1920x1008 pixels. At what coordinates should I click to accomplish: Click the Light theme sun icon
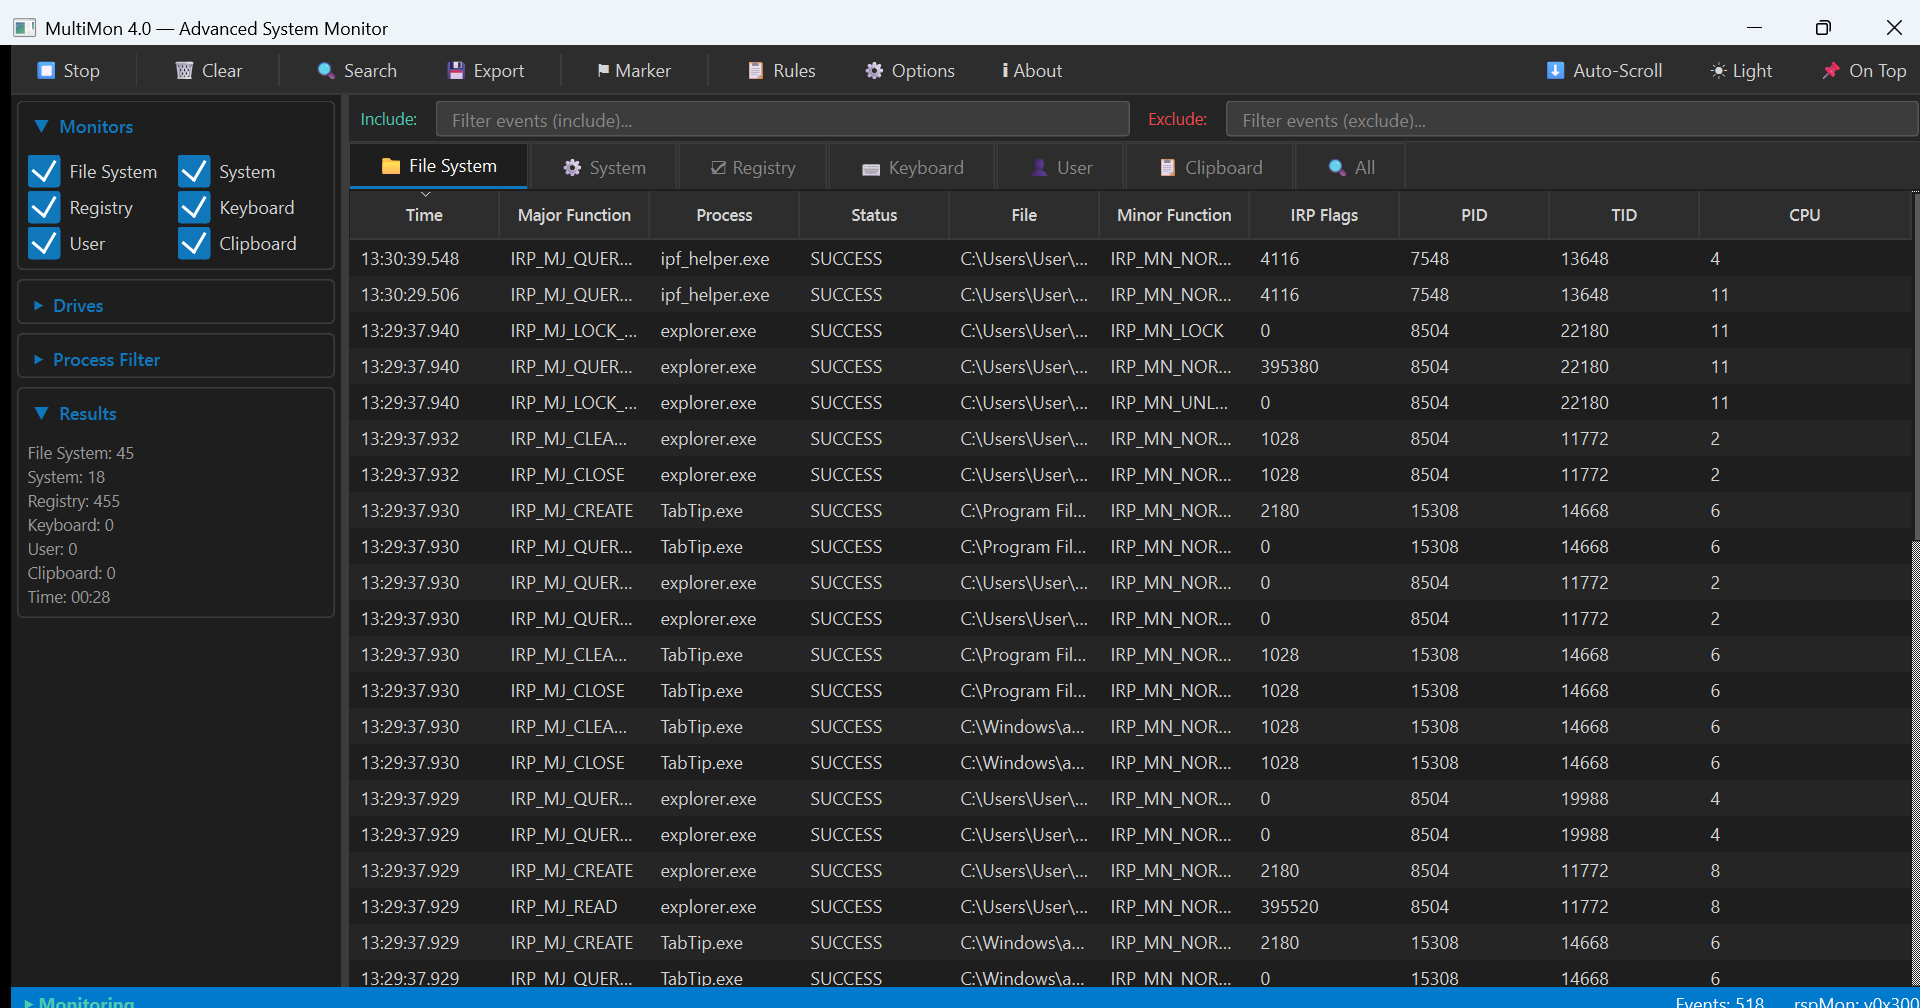(x=1718, y=71)
